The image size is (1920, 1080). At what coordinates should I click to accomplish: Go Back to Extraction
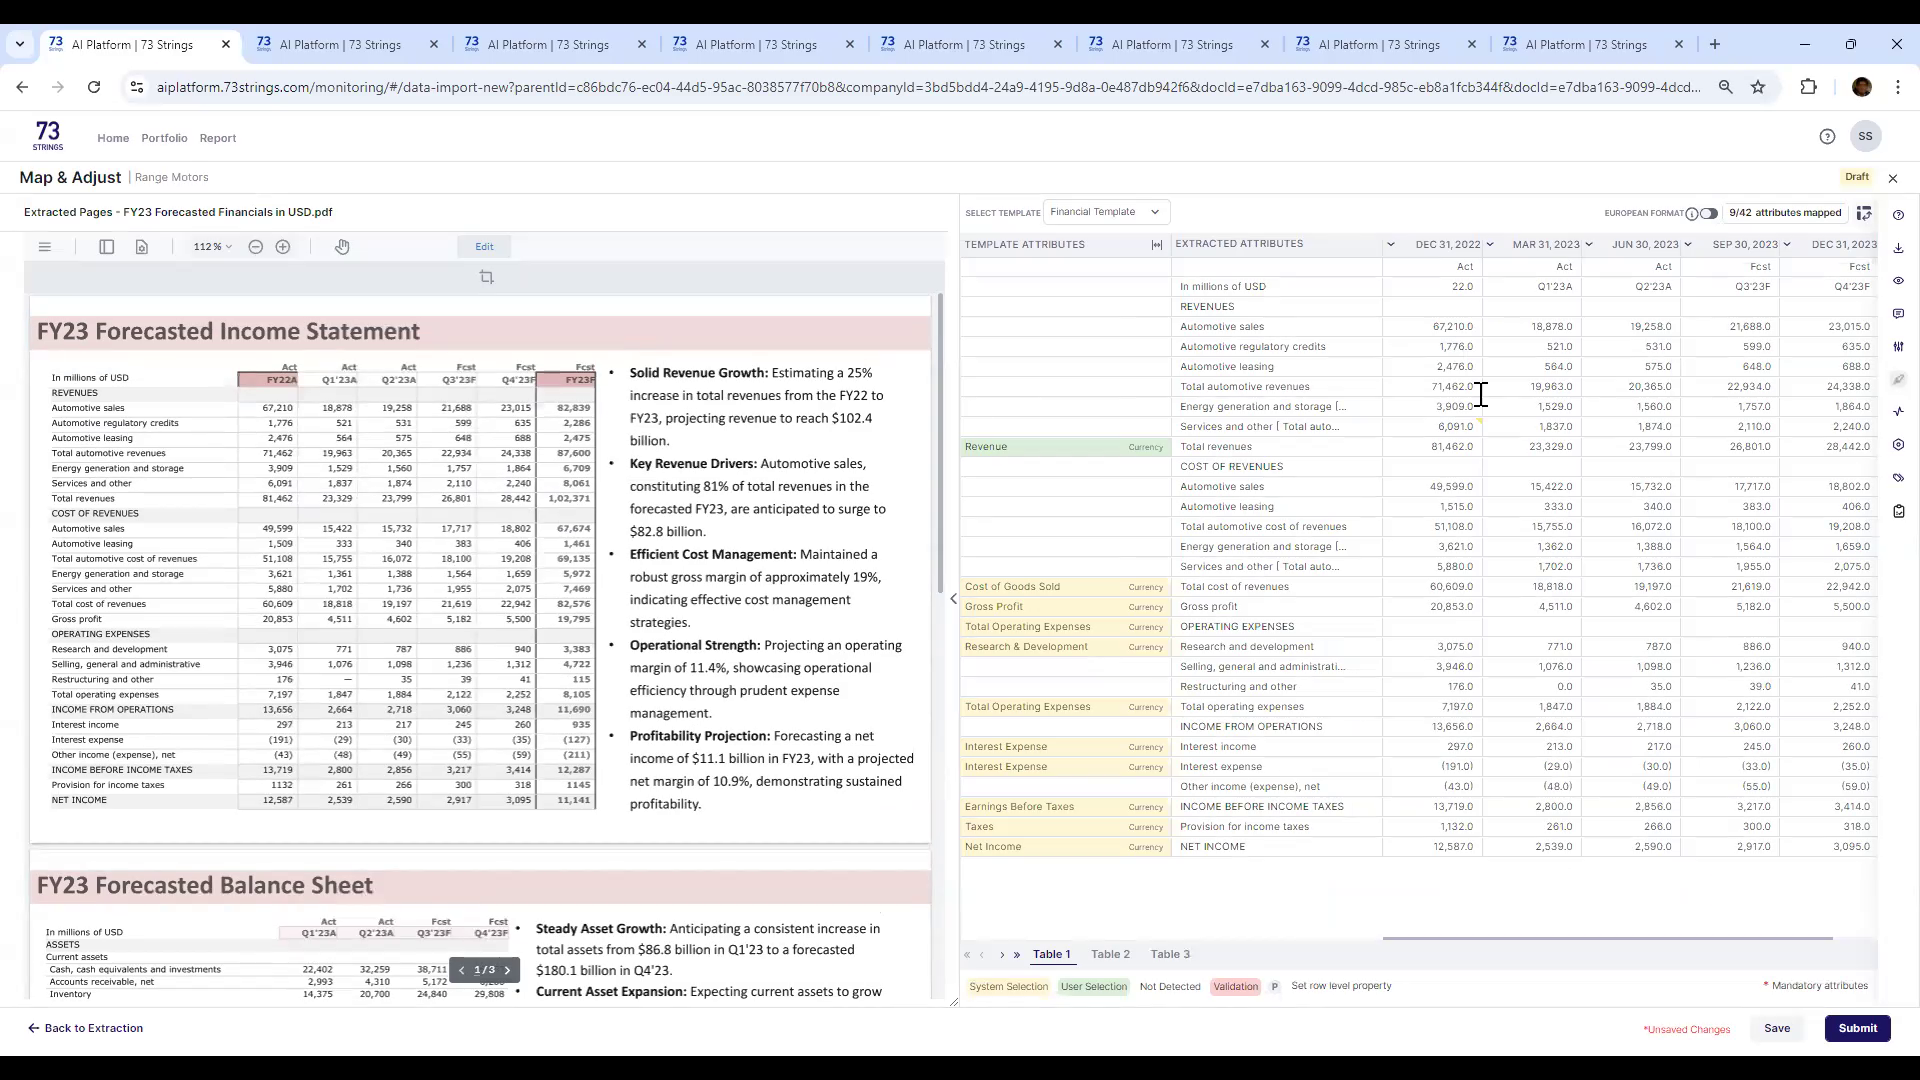pyautogui.click(x=85, y=1028)
